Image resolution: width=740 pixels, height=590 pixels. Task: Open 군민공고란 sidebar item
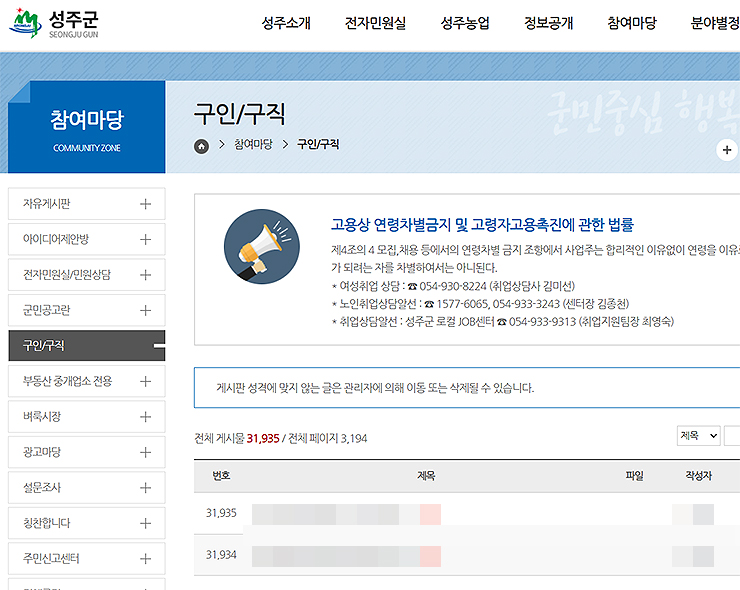87,311
